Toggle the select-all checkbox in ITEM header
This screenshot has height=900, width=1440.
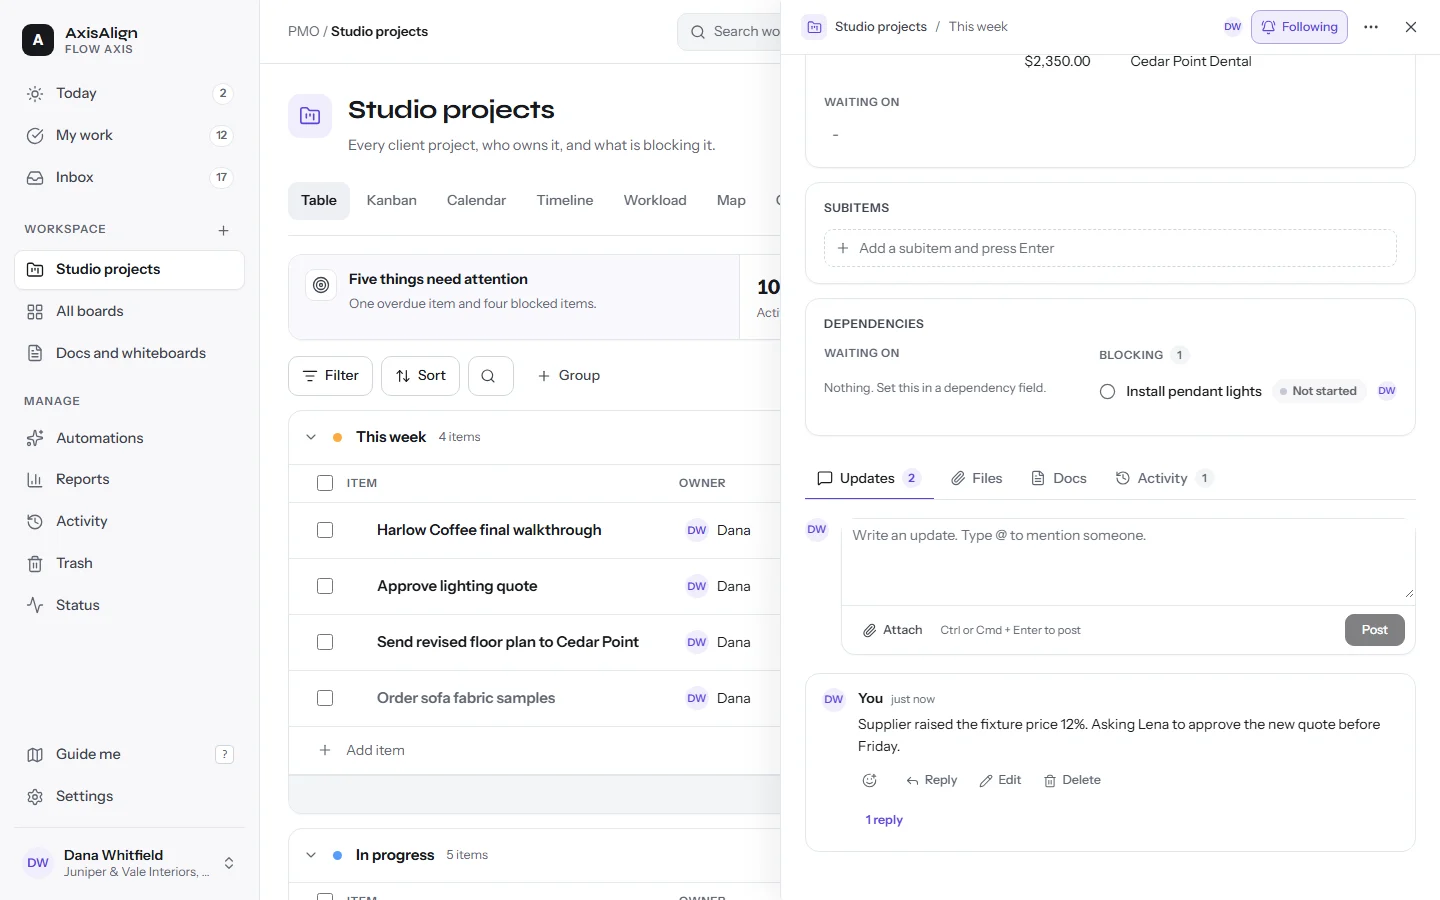click(325, 483)
